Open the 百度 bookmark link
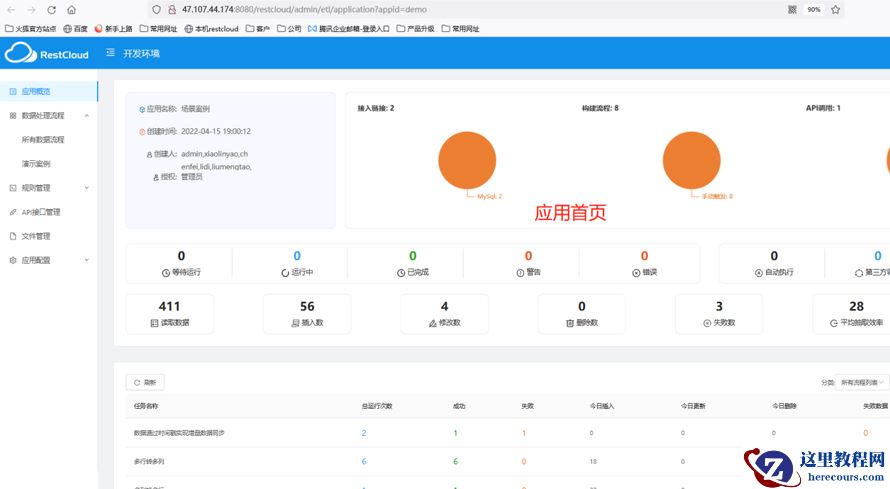This screenshot has width=890, height=489. click(75, 29)
